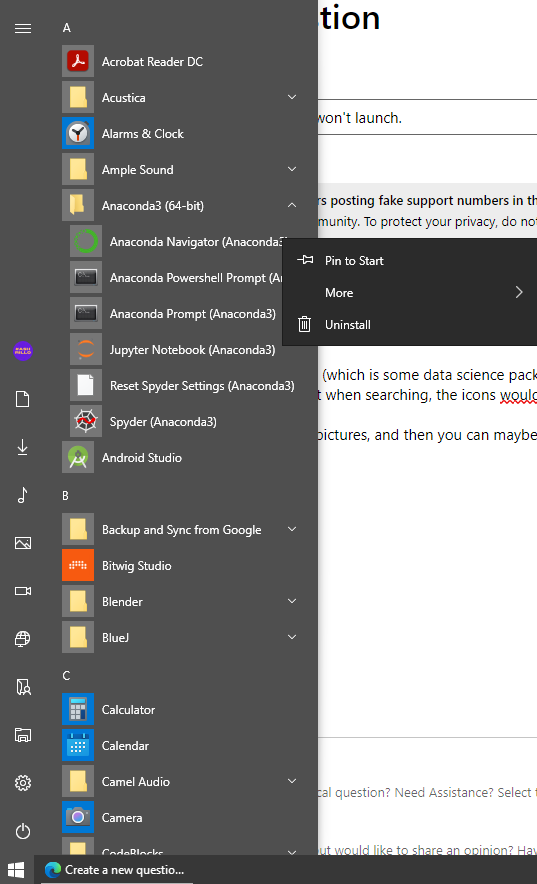537x884 pixels.
Task: Click the Bitwig Studio orange icon
Action: tap(78, 565)
